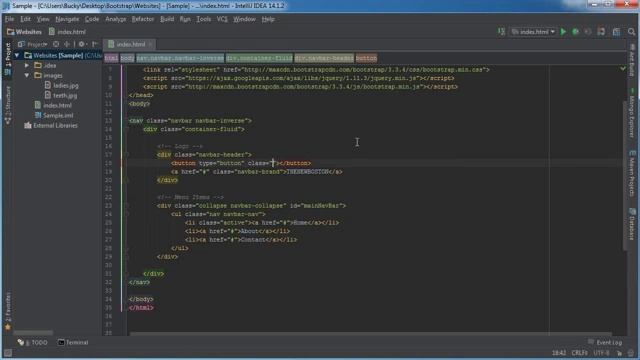640x360 pixels.
Task: Open the View menu
Action: click(43, 19)
